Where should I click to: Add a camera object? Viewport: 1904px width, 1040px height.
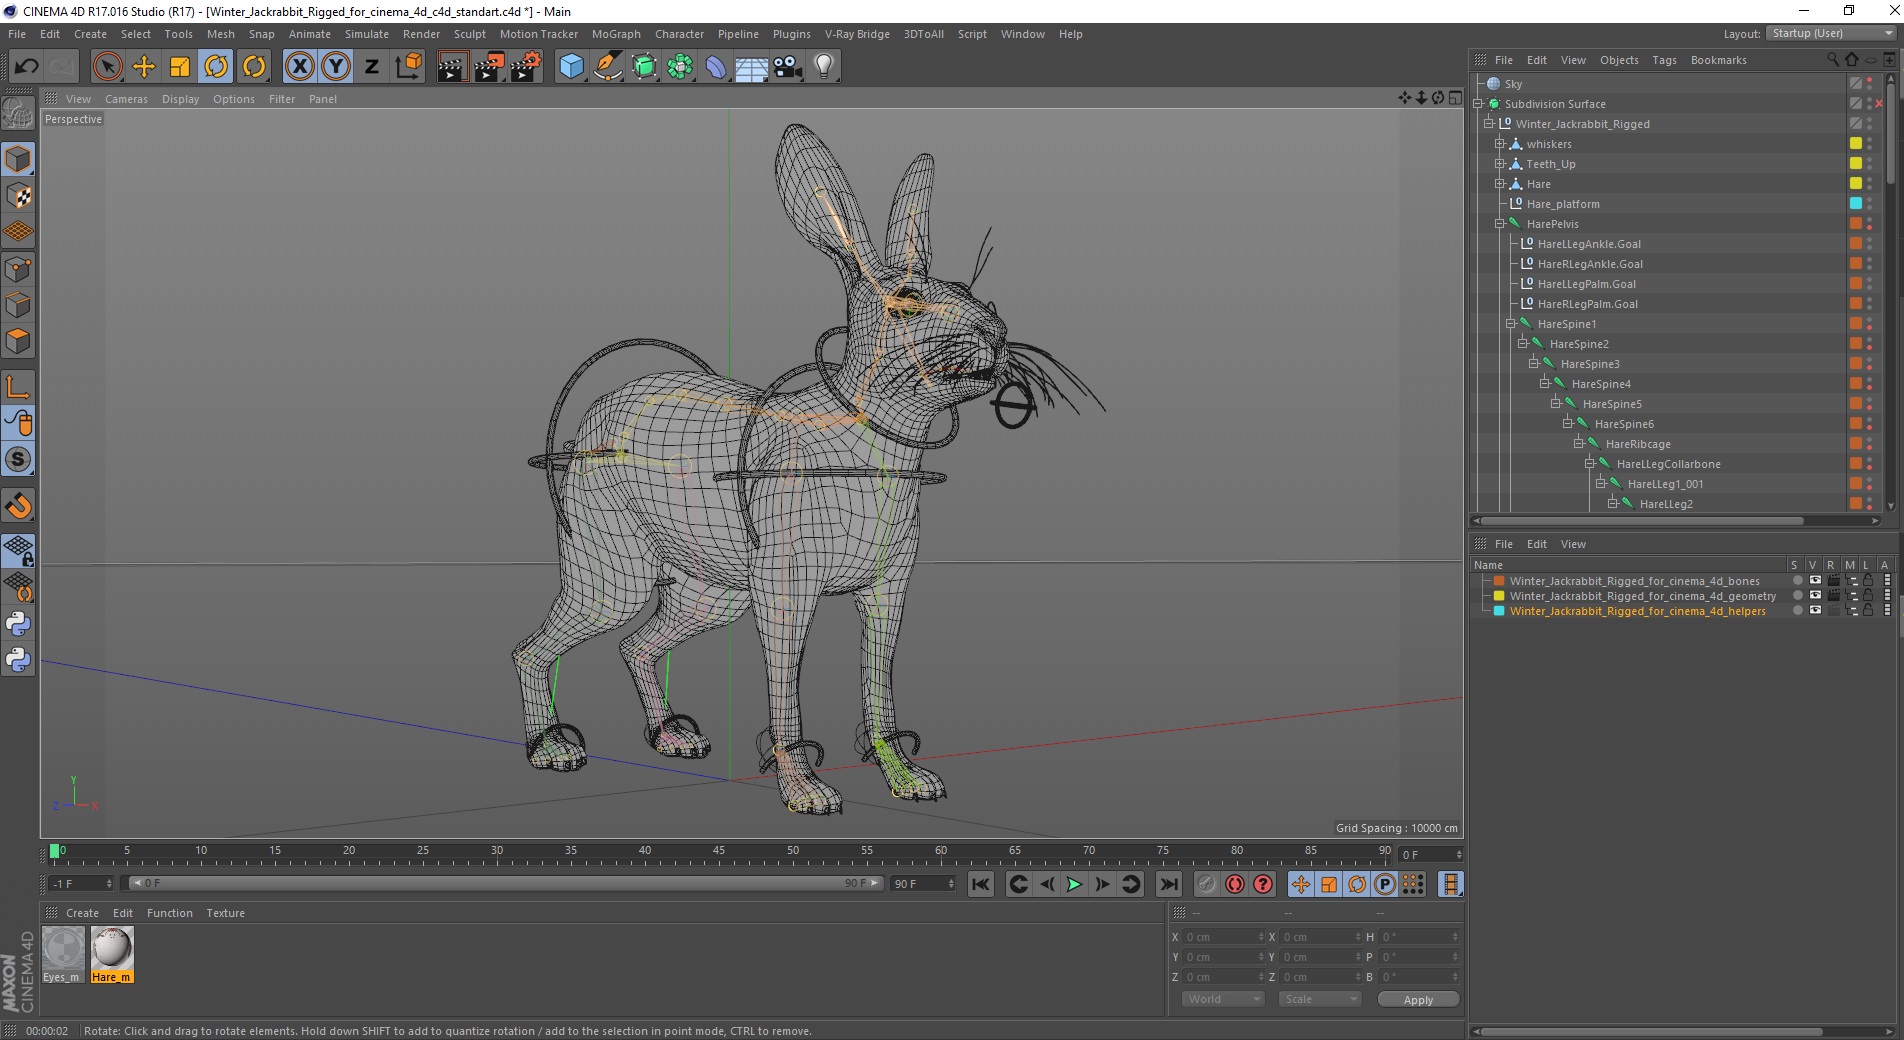788,67
